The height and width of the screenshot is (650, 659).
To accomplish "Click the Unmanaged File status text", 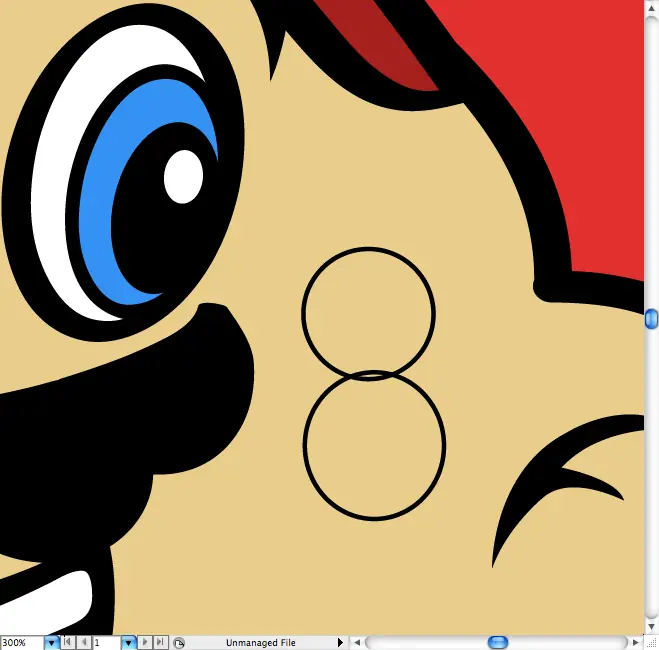I will click(261, 643).
